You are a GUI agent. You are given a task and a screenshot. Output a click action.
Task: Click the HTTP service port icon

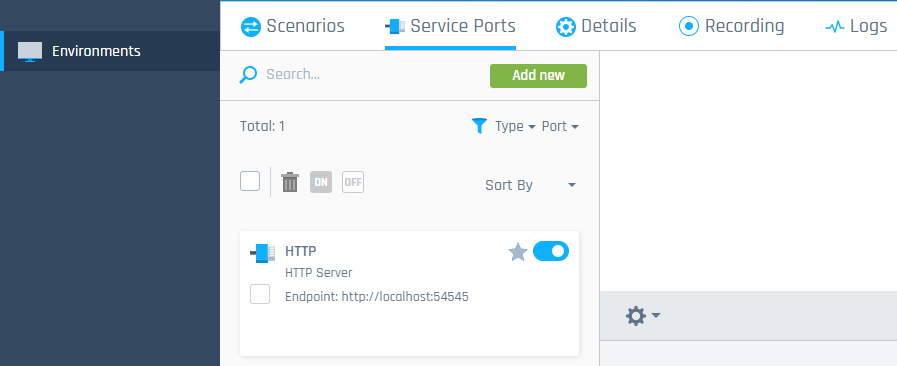coord(263,253)
